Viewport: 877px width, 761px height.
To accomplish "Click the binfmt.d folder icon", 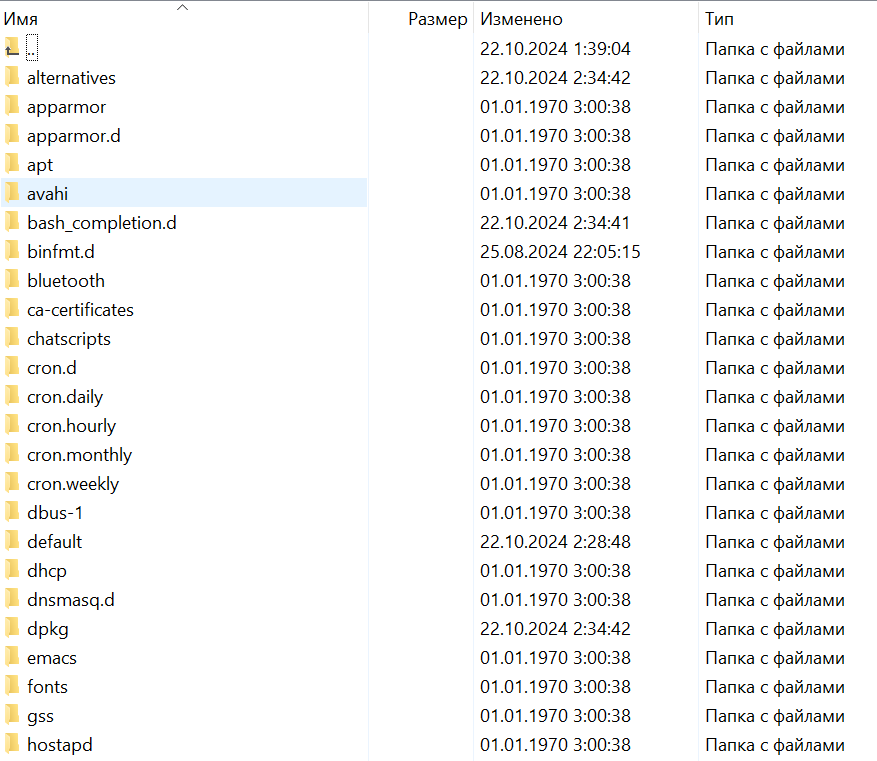I will point(12,252).
